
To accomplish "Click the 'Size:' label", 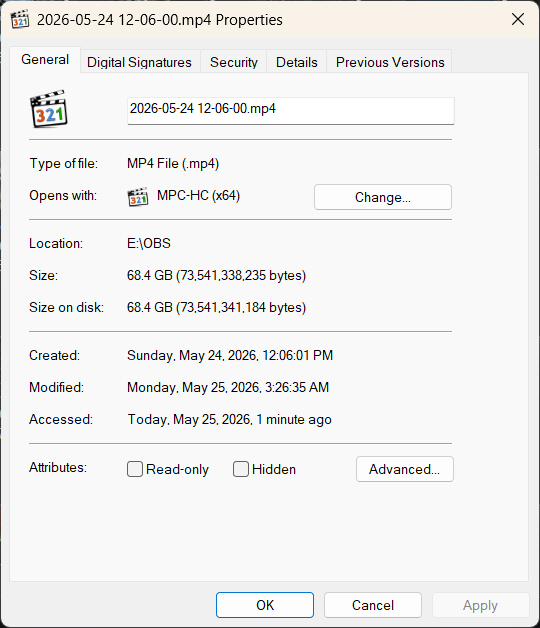I will [x=43, y=276].
